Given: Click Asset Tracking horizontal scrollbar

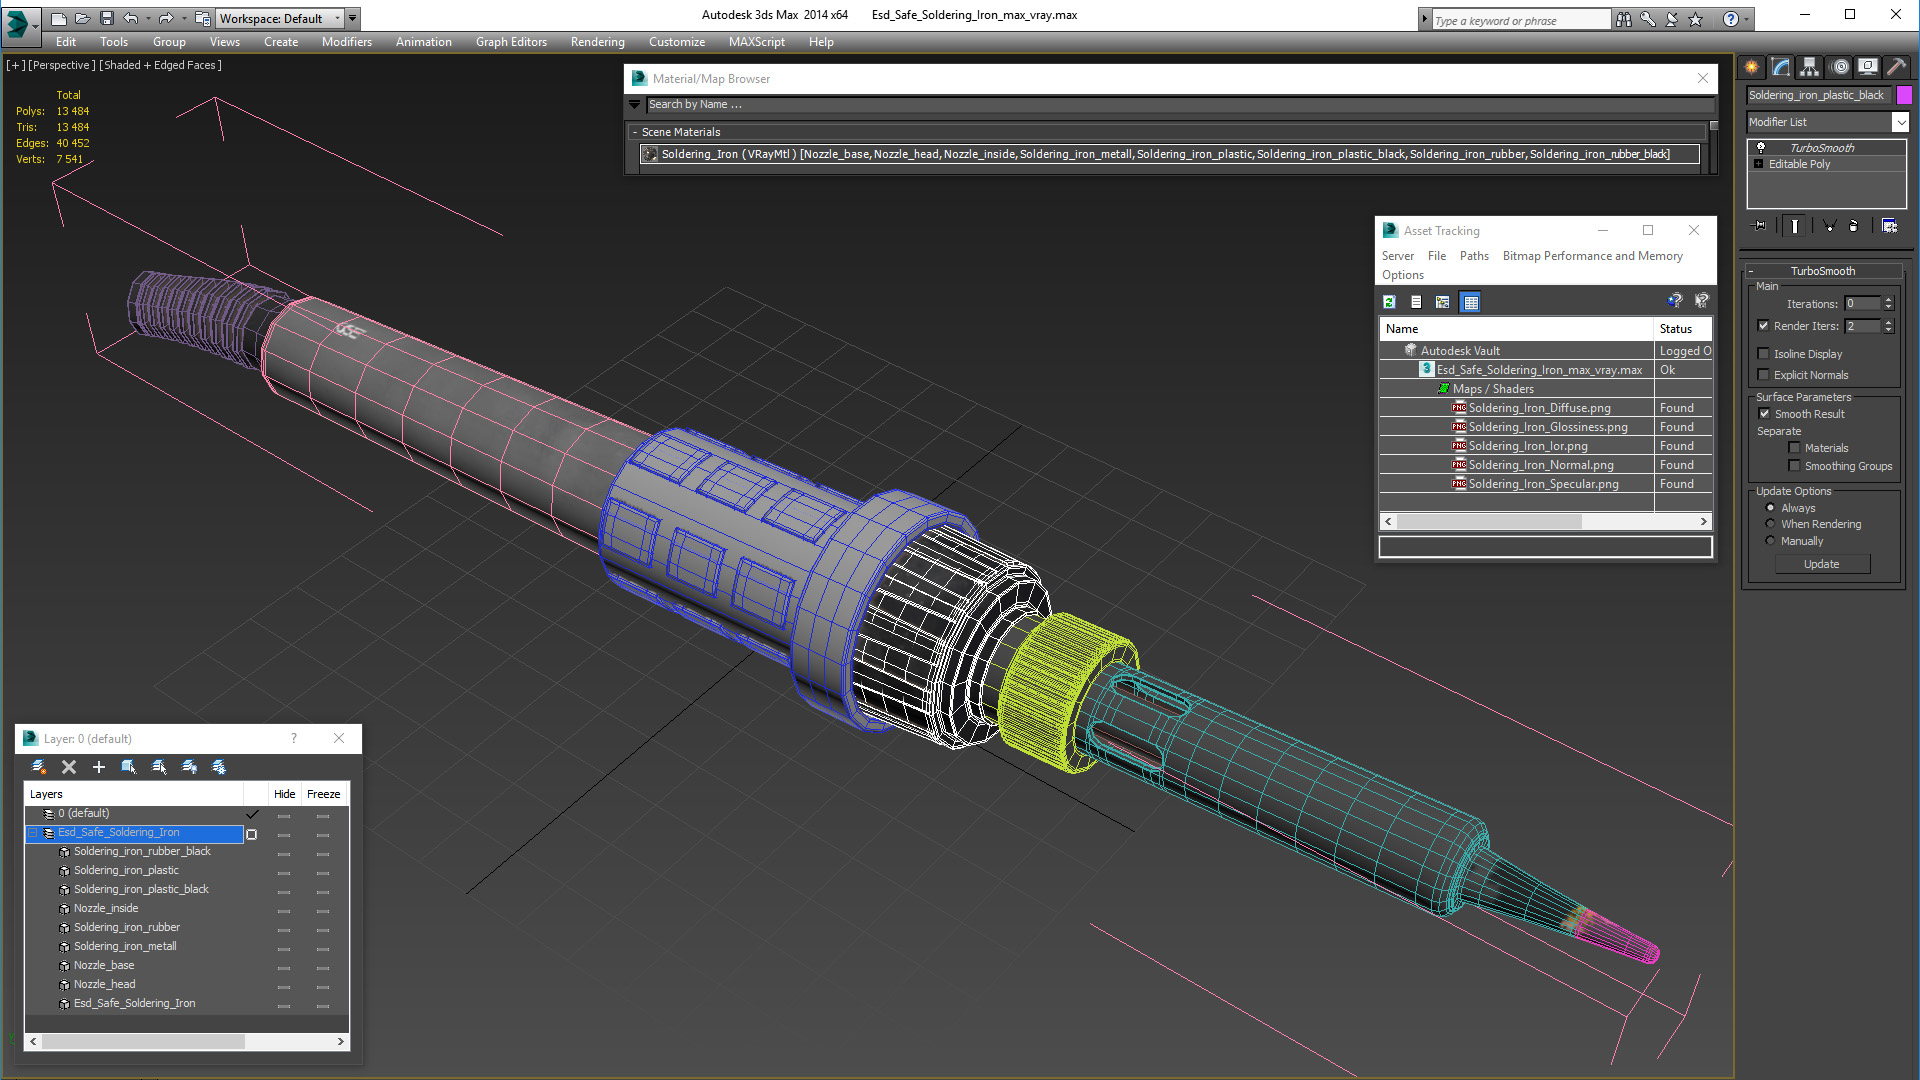Looking at the screenshot, I should (x=1545, y=521).
